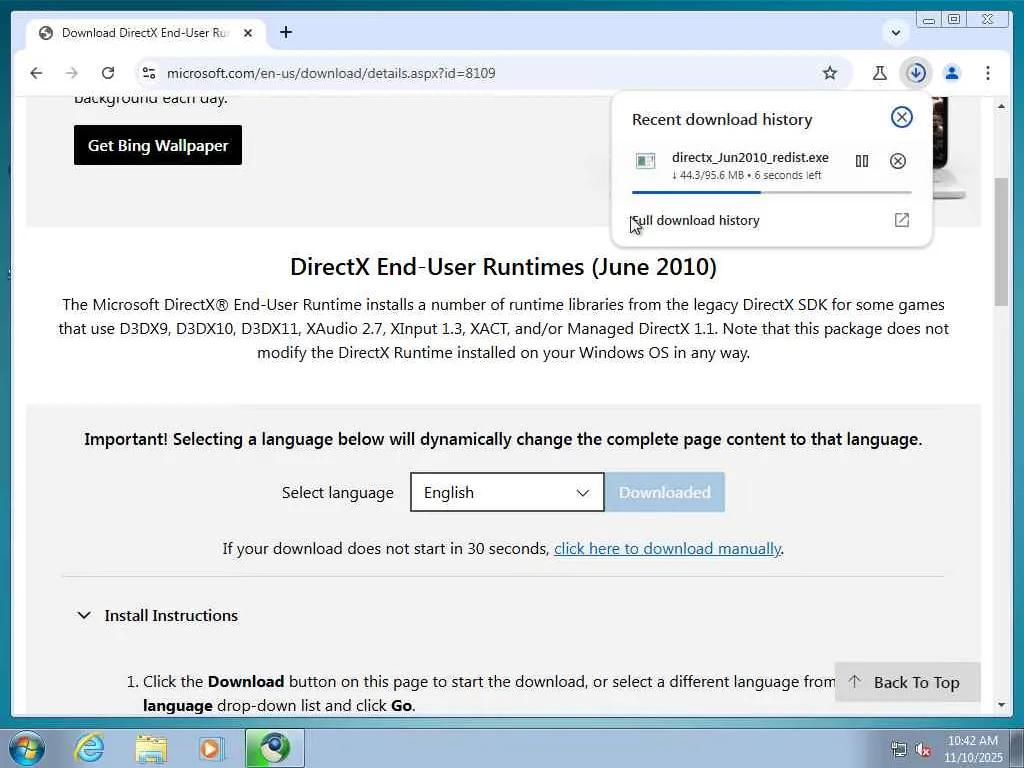This screenshot has height=768, width=1024.
Task: Launch Internet Explorer from taskbar
Action: (x=89, y=748)
